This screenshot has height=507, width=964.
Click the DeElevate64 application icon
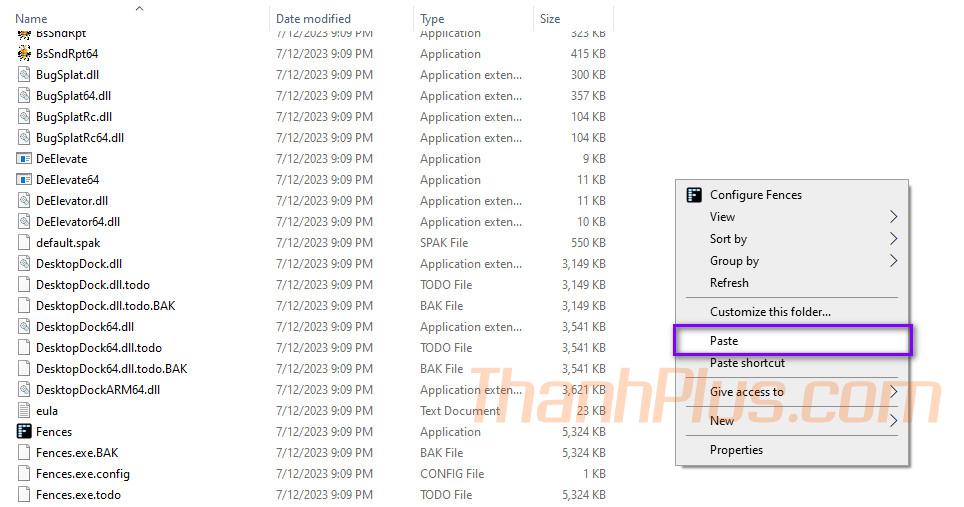(x=24, y=180)
